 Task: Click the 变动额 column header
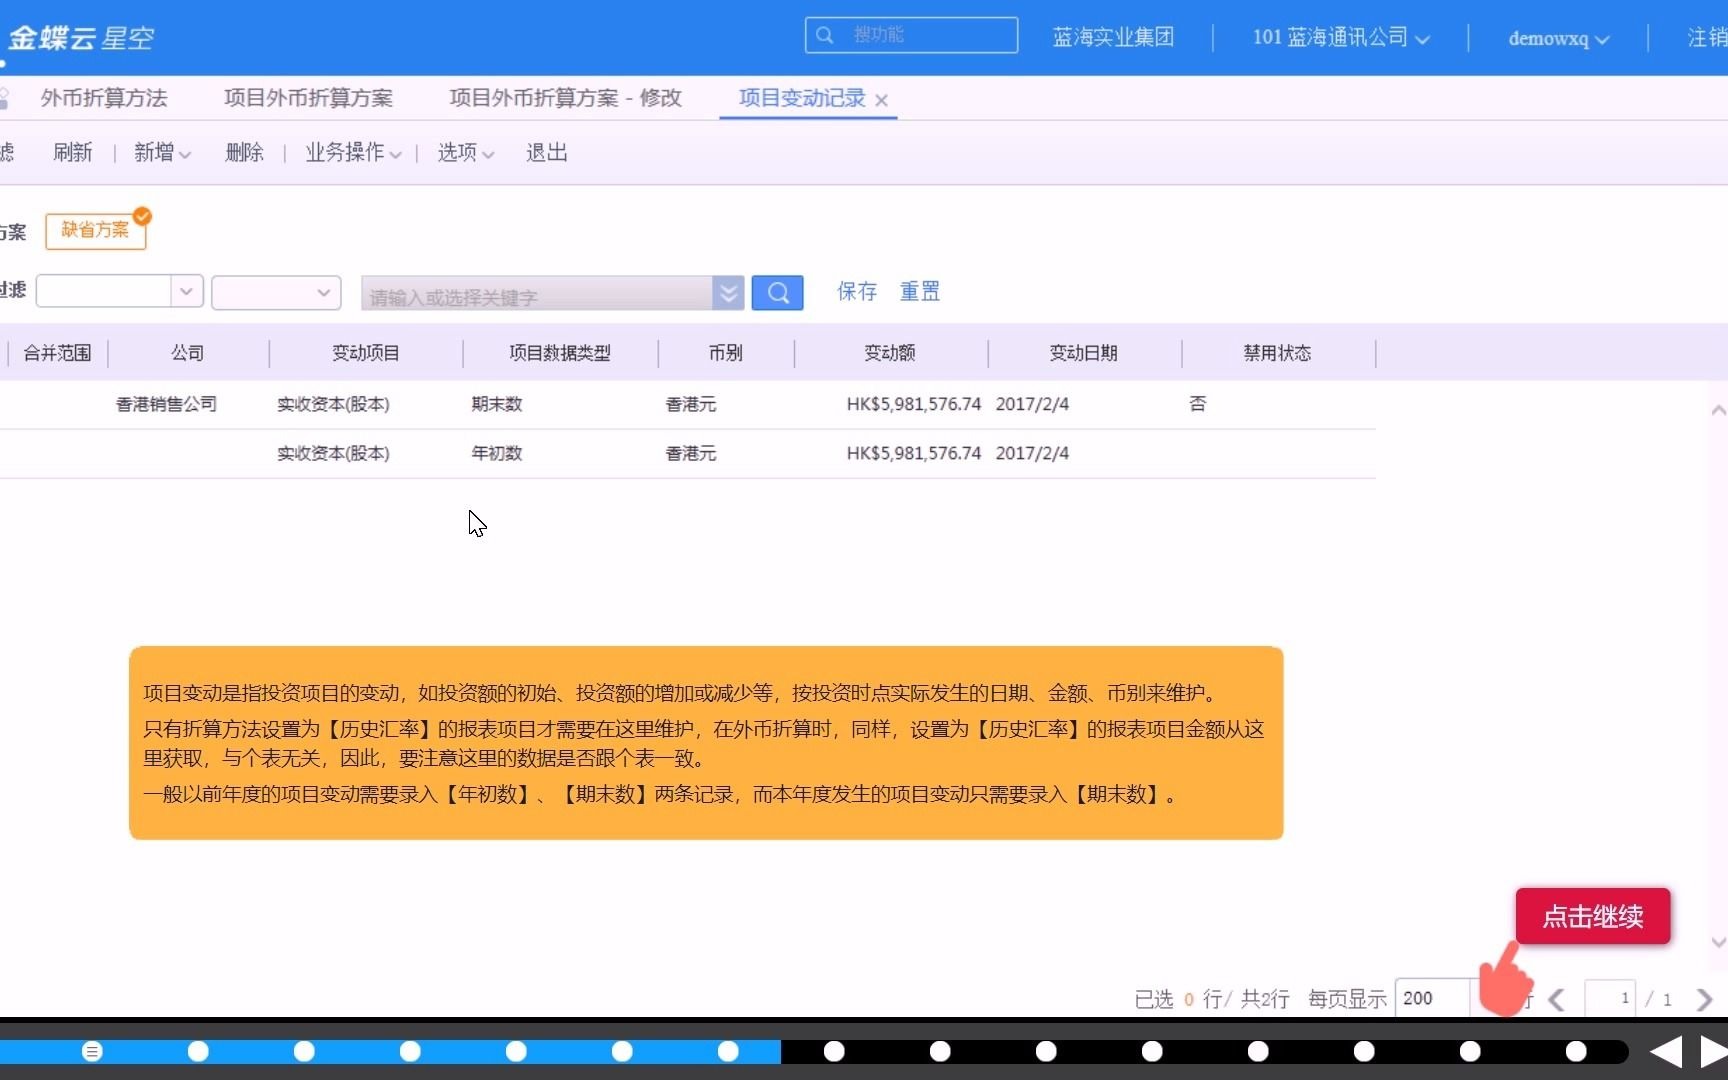890,353
